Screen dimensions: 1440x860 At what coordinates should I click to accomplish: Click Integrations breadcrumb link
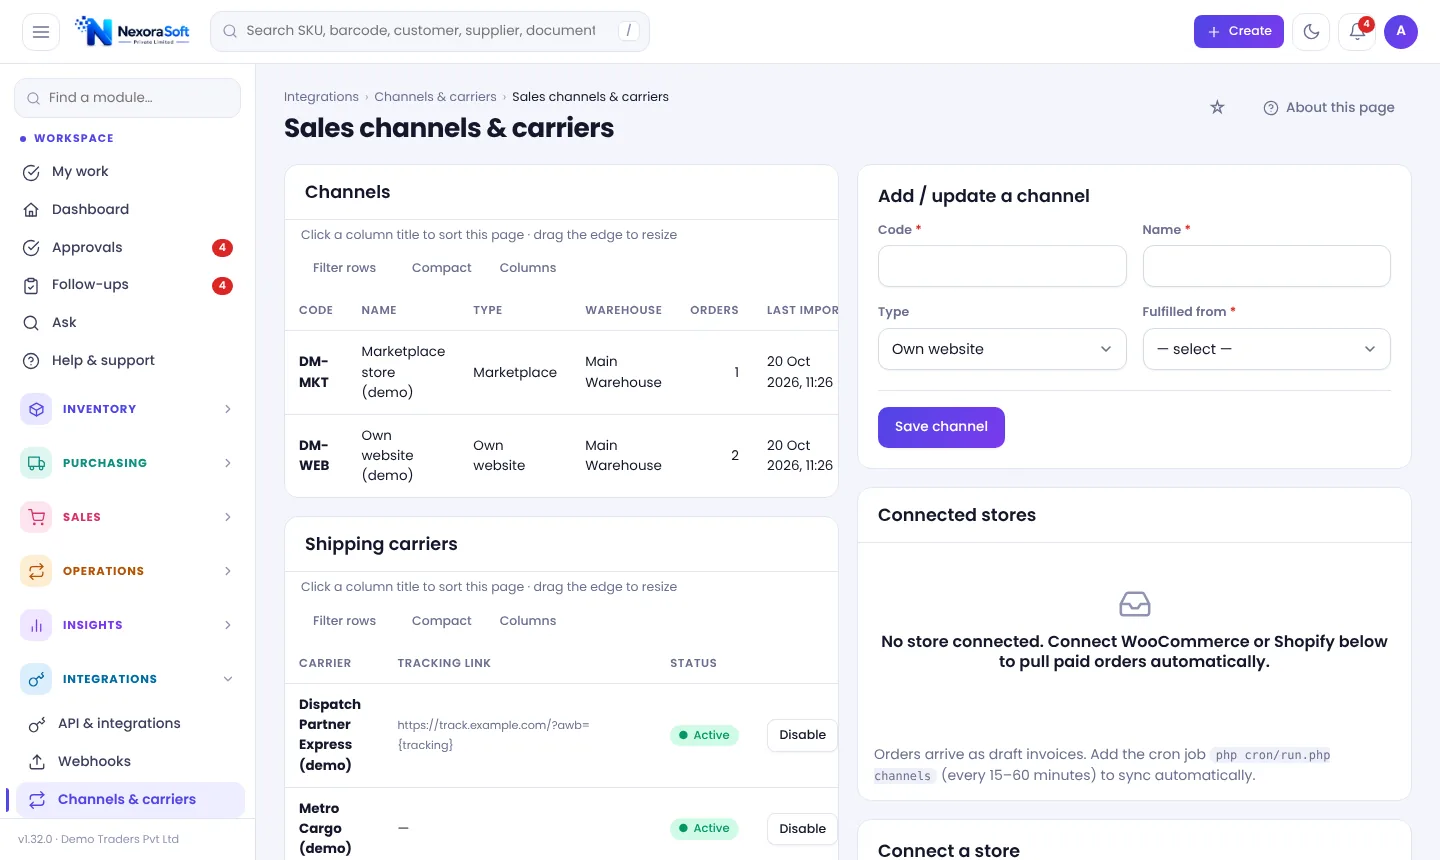[x=321, y=97]
